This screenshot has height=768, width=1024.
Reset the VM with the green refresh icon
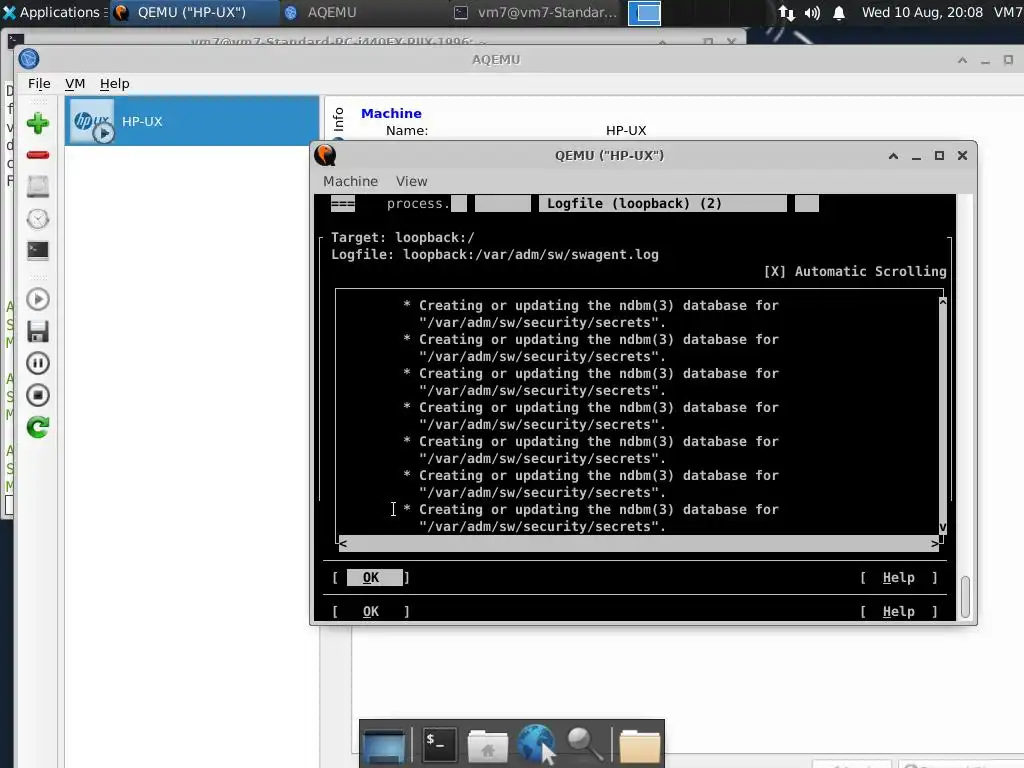click(38, 427)
